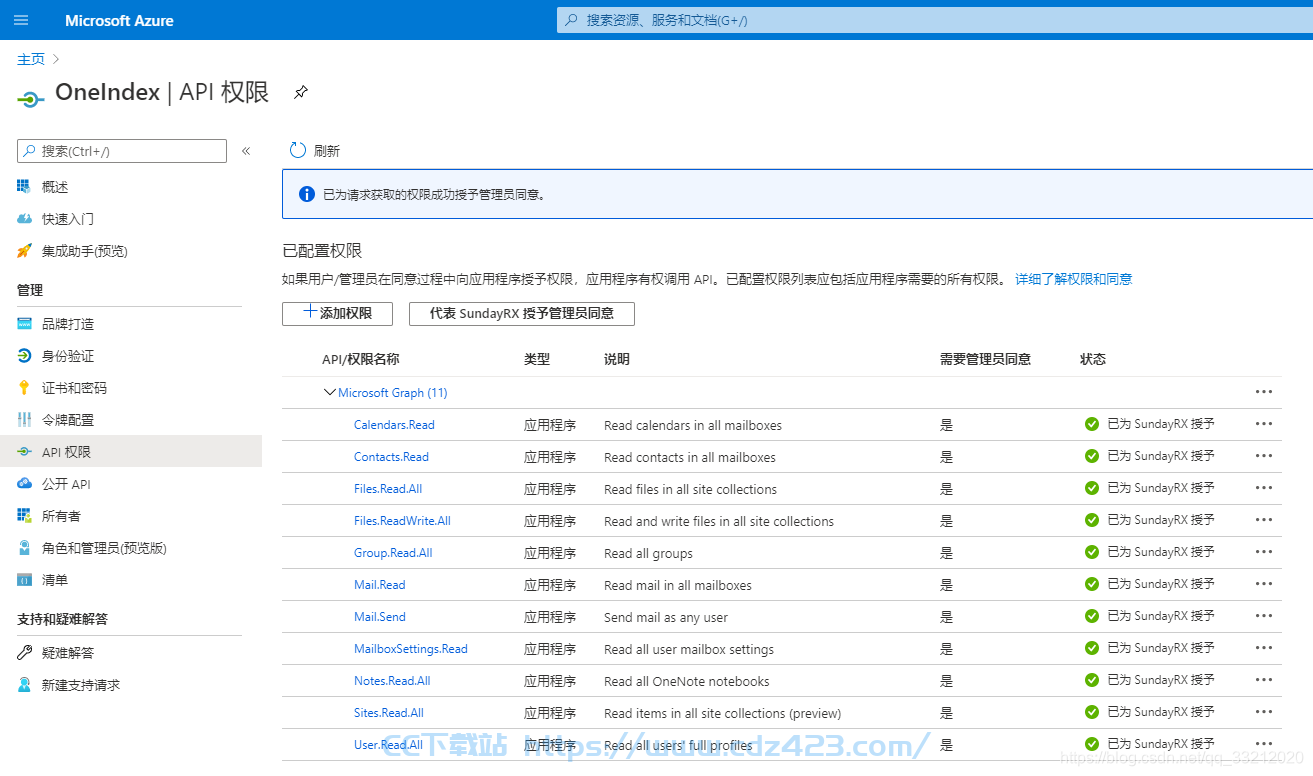
Task: Open the 清单 menu item
Action: coord(55,580)
